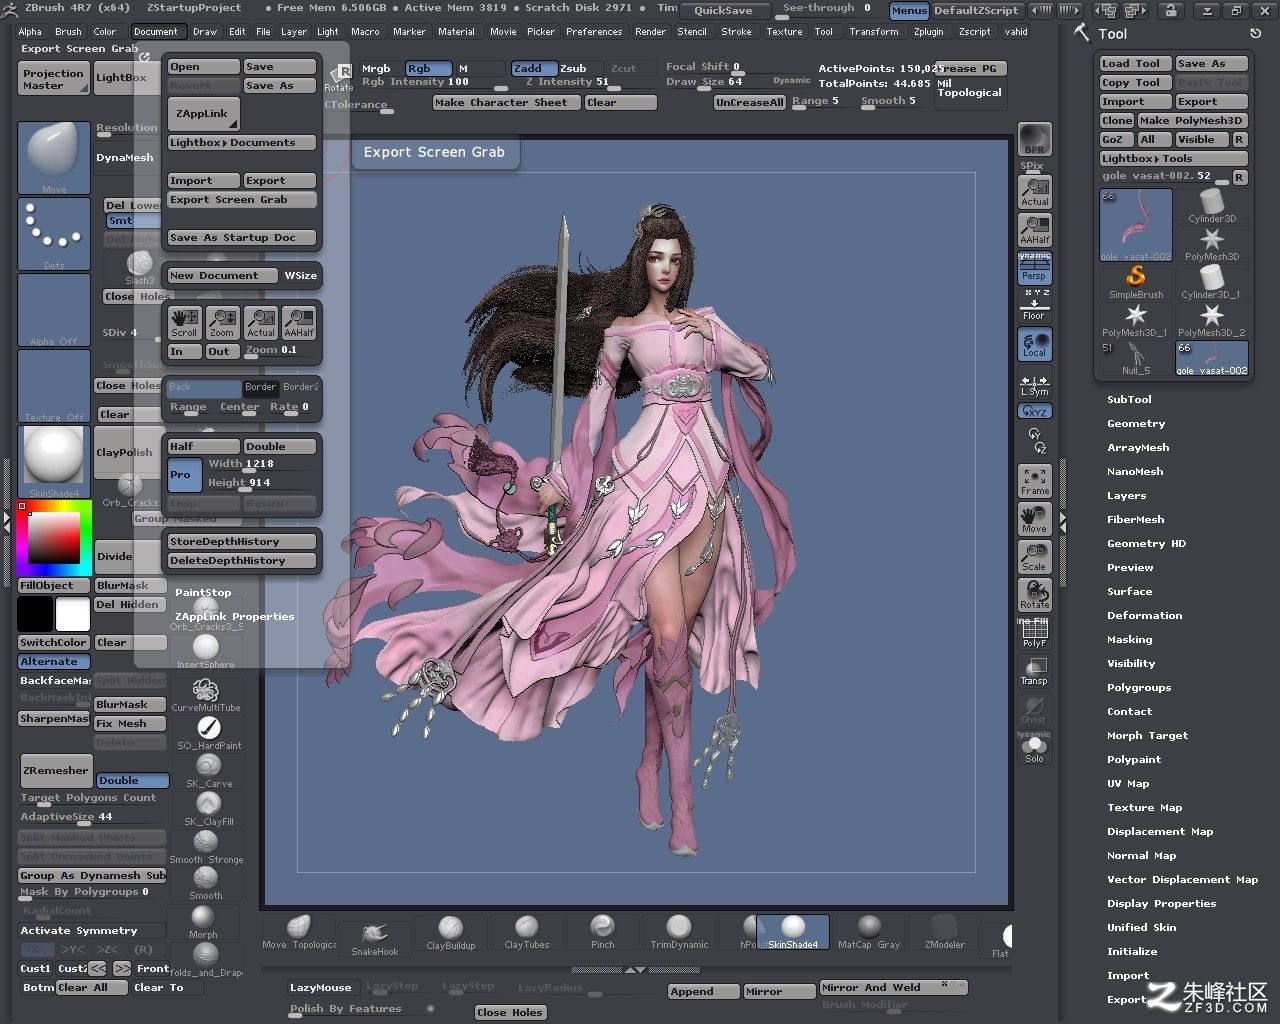Click Load Tool button
The width and height of the screenshot is (1280, 1024).
(x=1135, y=63)
